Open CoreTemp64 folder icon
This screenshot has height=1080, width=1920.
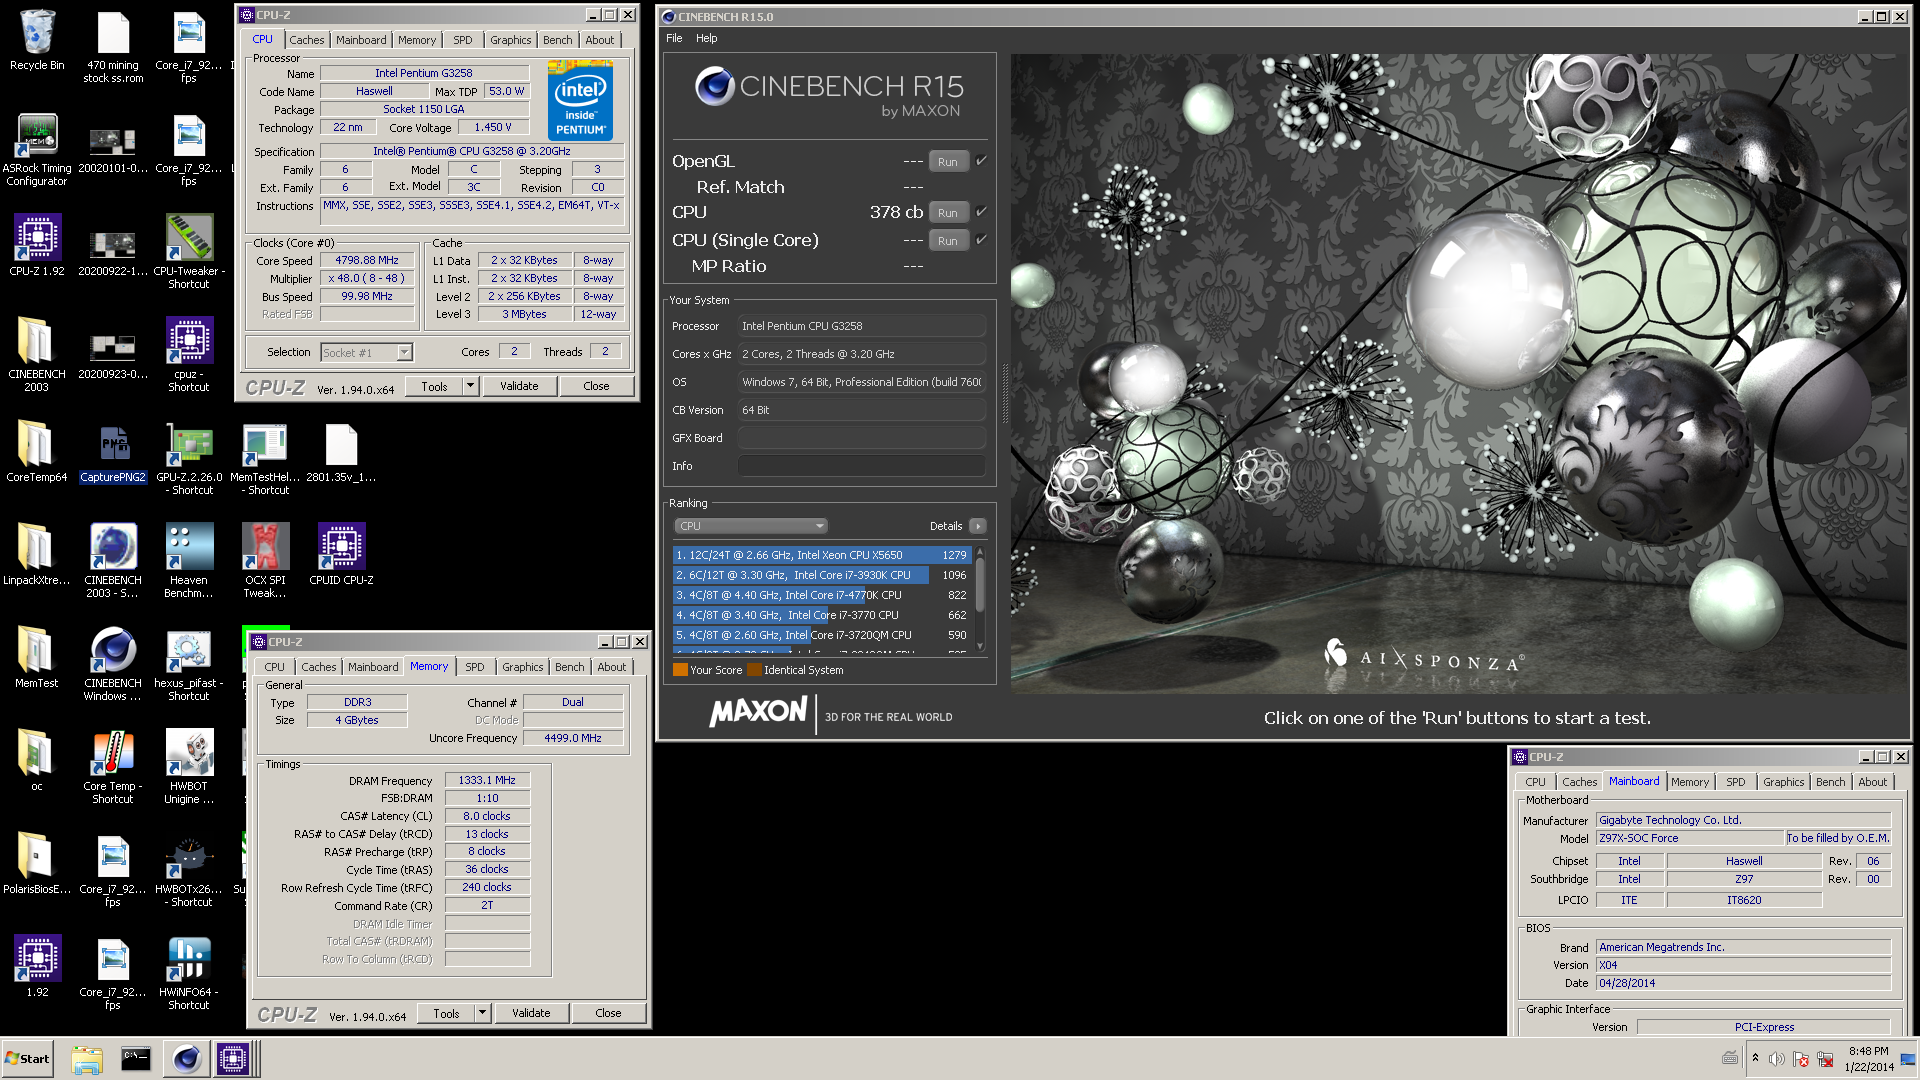point(37,451)
